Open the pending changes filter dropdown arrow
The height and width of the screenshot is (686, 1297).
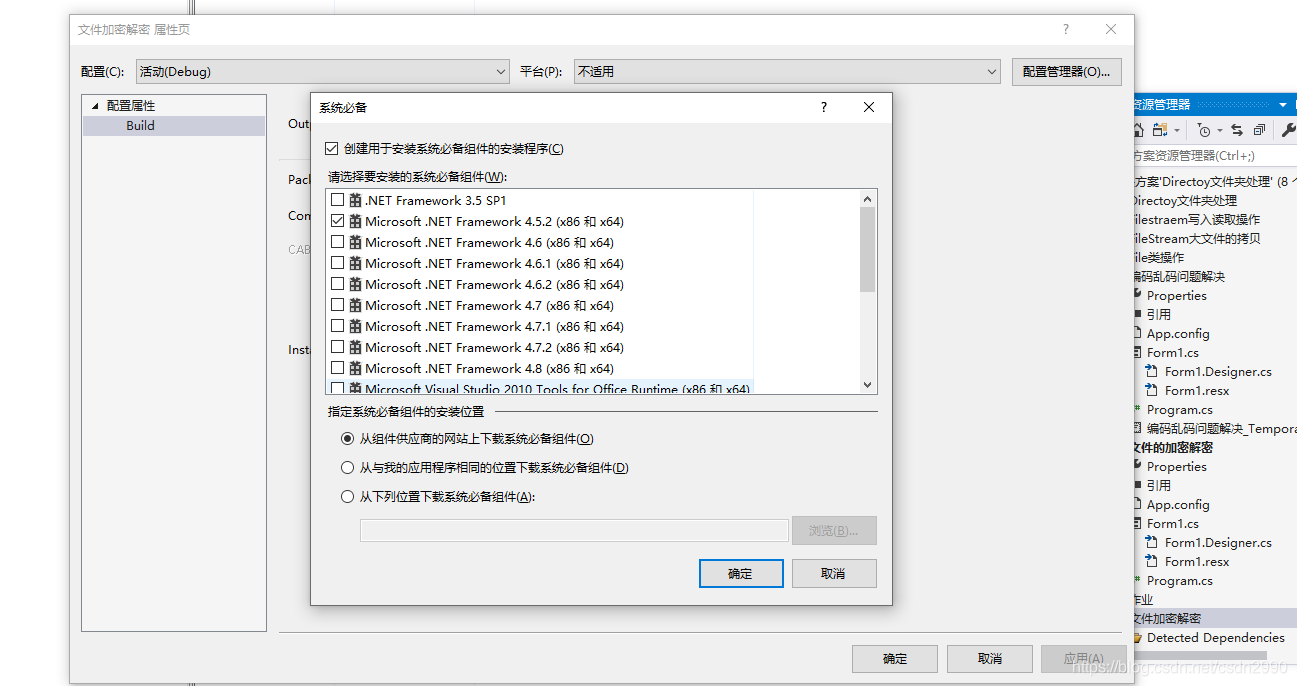click(1220, 131)
